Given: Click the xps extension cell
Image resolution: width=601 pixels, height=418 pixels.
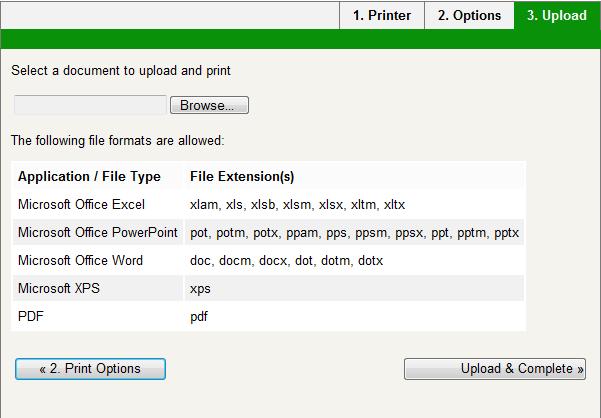Looking at the screenshot, I should click(x=355, y=288).
